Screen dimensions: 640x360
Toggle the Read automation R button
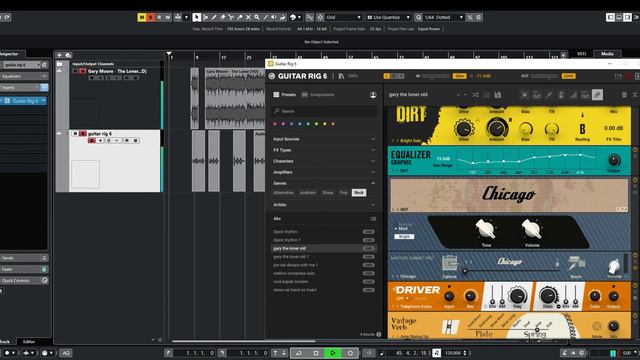point(159,17)
